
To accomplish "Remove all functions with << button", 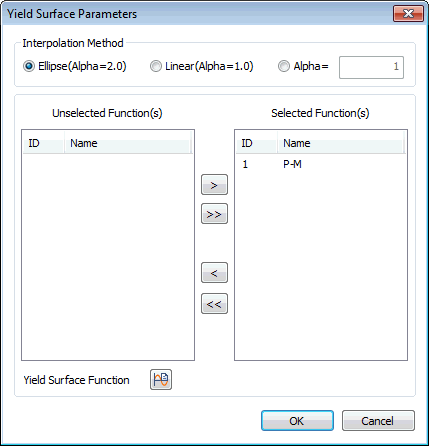I will [214, 304].
